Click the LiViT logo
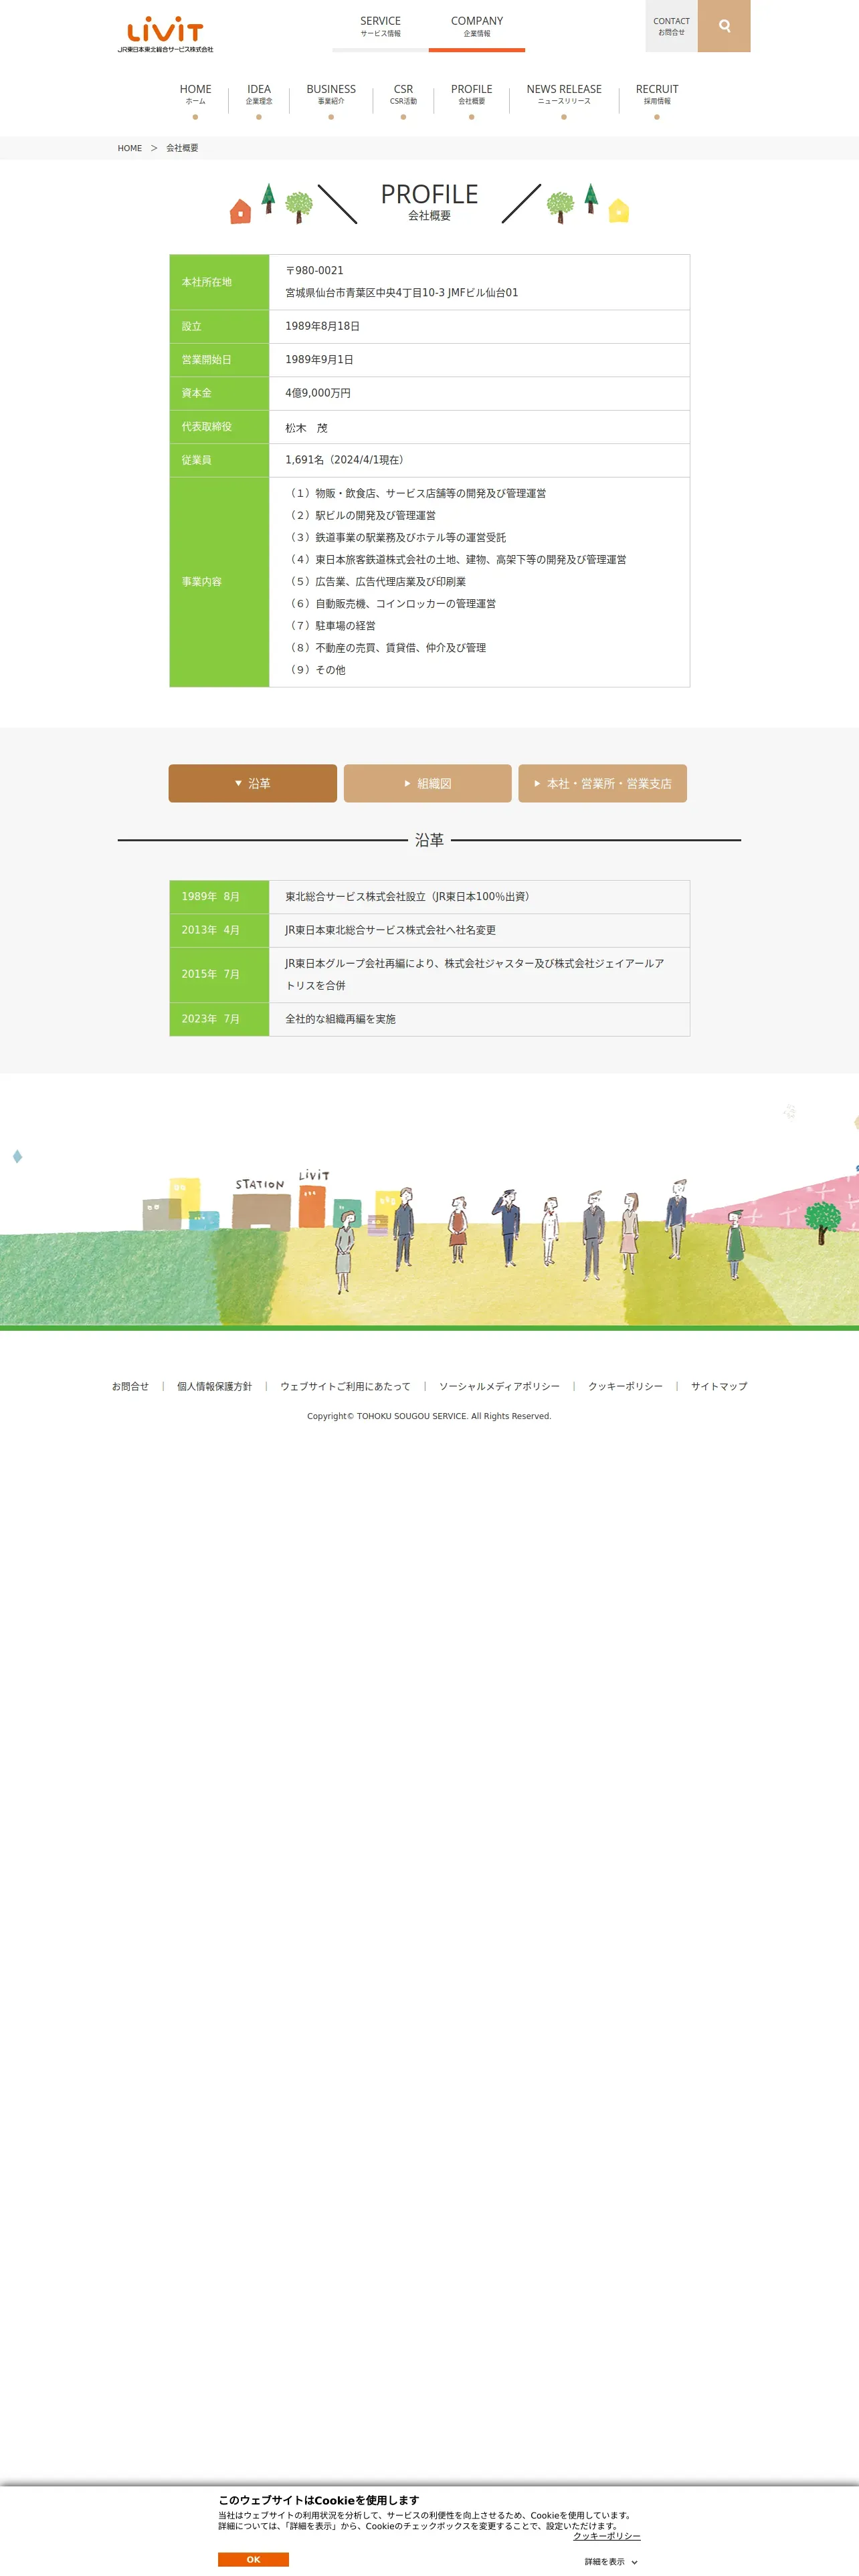This screenshot has width=859, height=2576. 165,34
